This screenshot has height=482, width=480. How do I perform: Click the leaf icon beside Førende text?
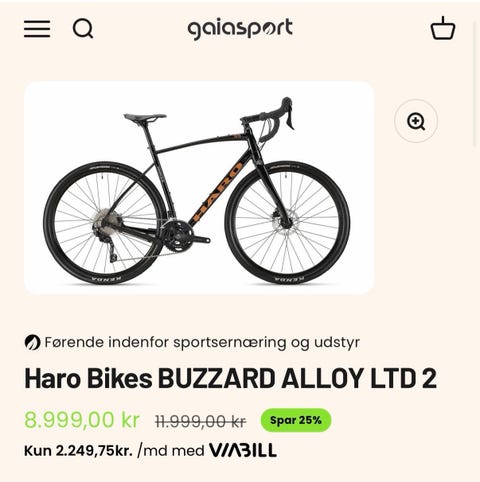[32, 342]
